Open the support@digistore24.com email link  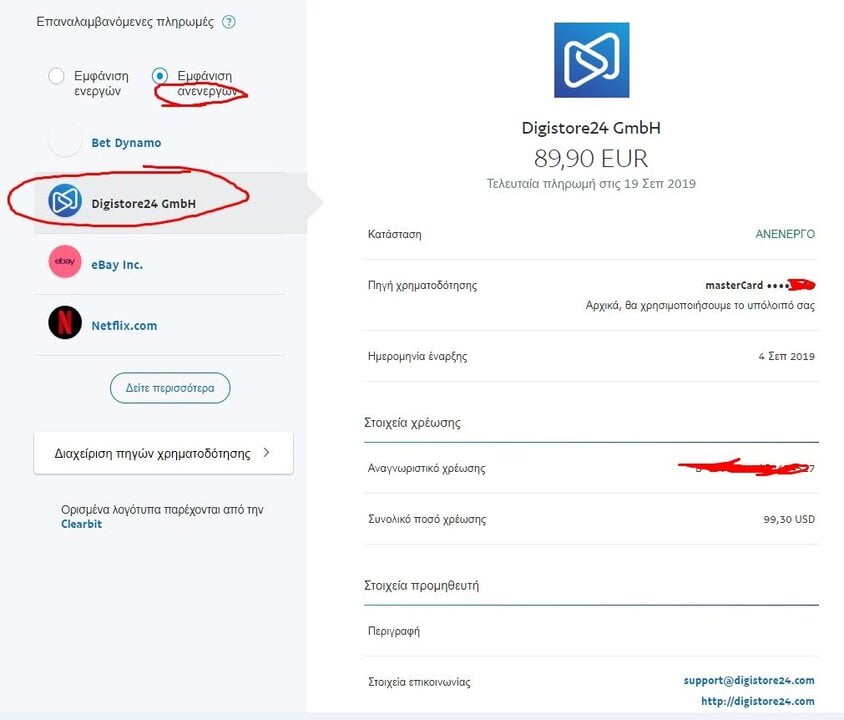[x=749, y=680]
